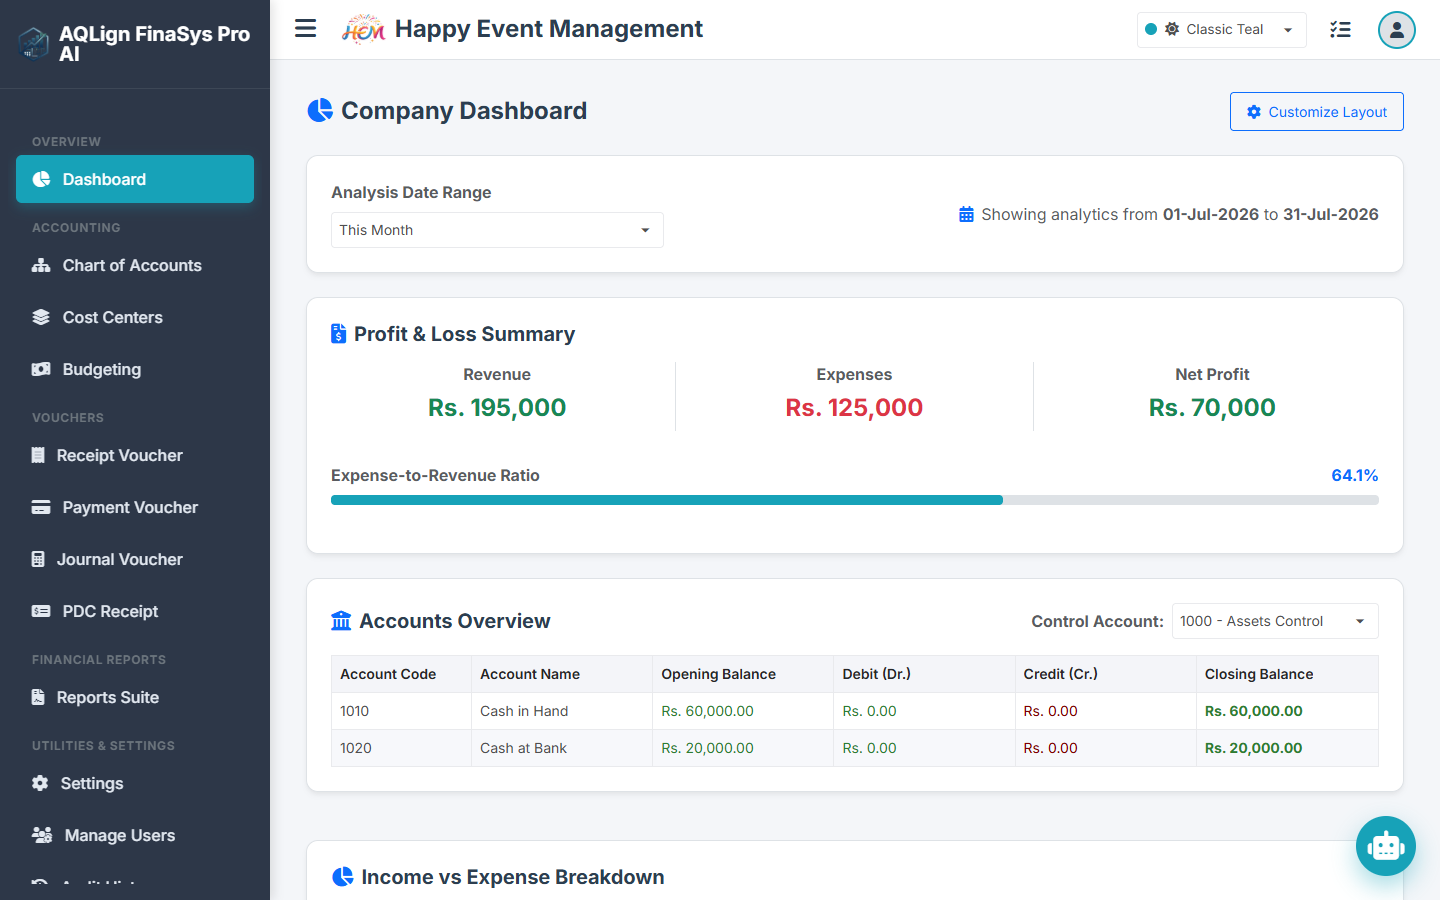Click the Income vs Expense pie icon
The width and height of the screenshot is (1440, 900).
(x=342, y=877)
